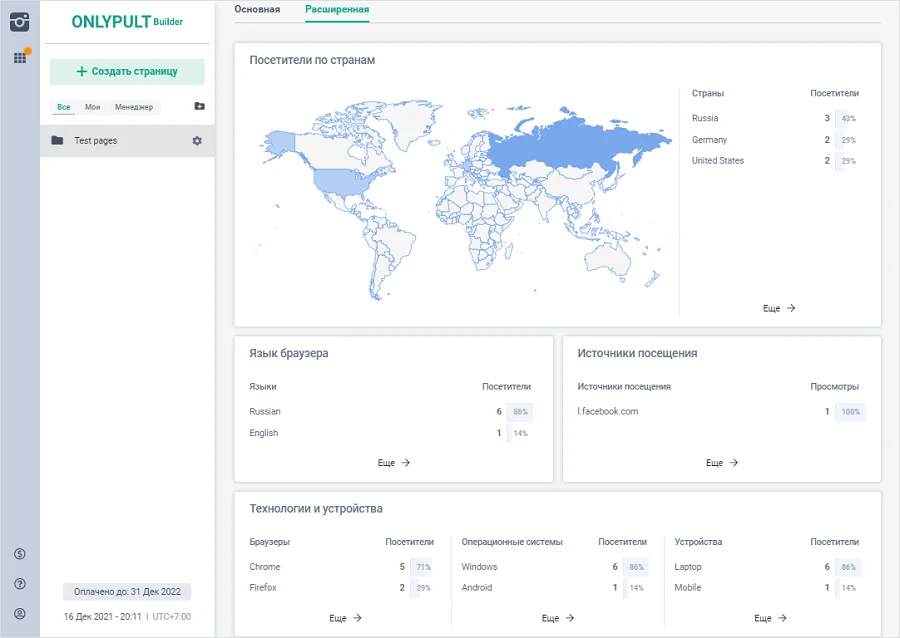Open Test pages folder settings gear
This screenshot has width=900, height=638.
pyautogui.click(x=197, y=141)
